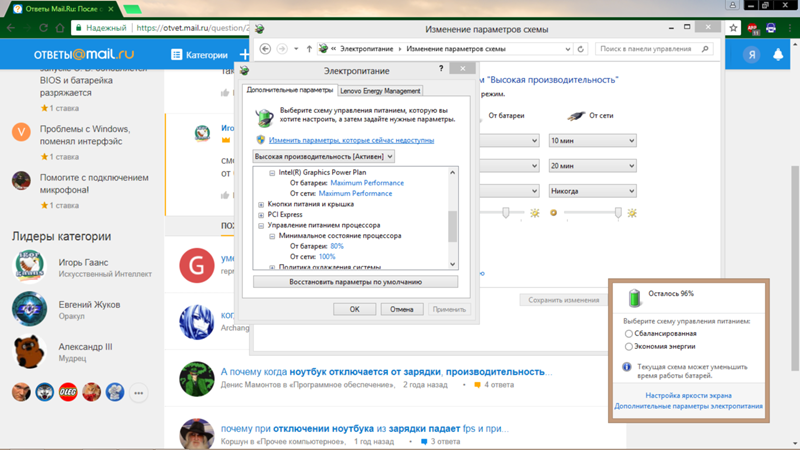800x450 pixels.
Task: Collapse Intel(R) Graphics Power Plan node
Action: pos(272,173)
